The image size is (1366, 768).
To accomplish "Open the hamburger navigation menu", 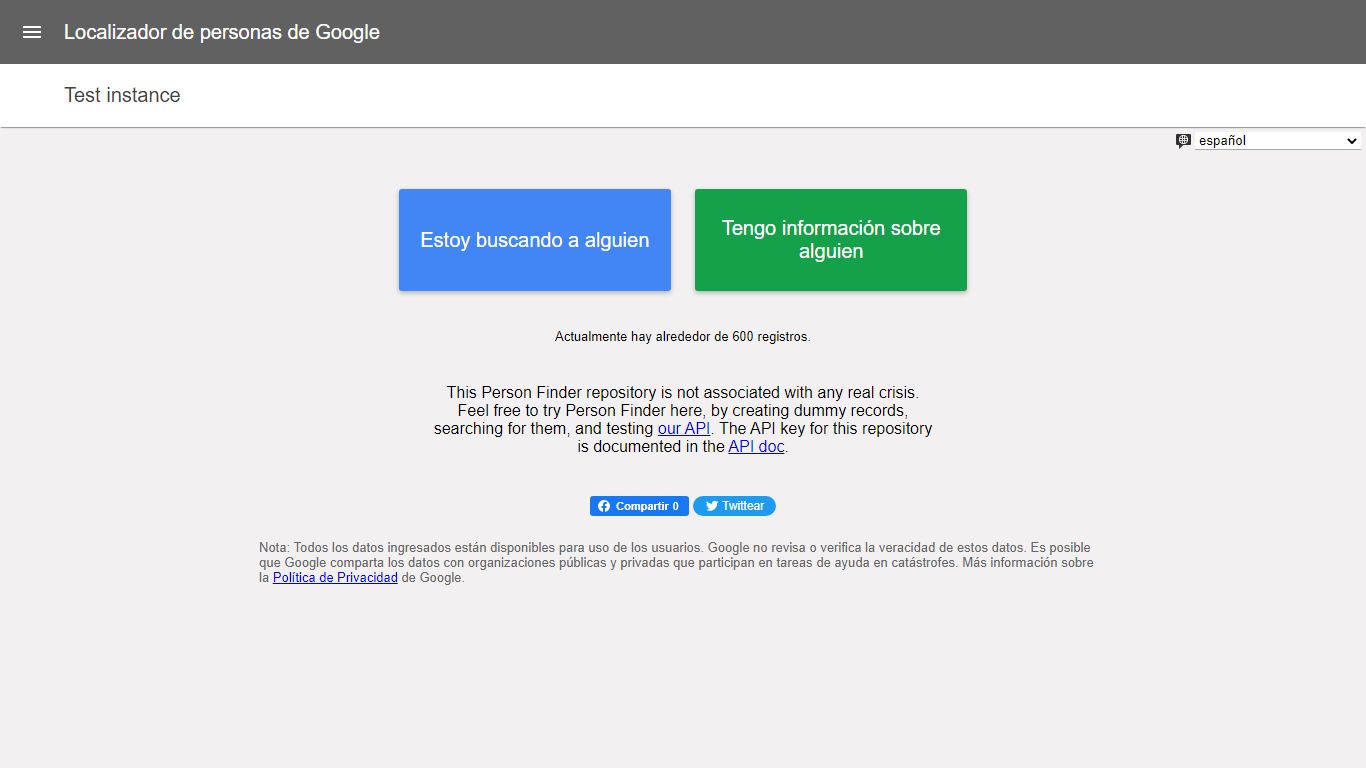I will (x=32, y=32).
